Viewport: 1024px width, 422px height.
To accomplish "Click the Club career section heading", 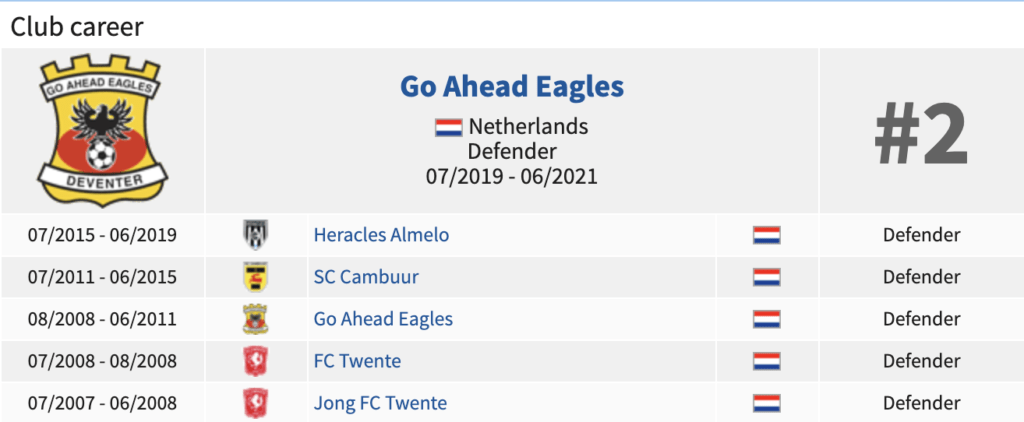I will [77, 27].
